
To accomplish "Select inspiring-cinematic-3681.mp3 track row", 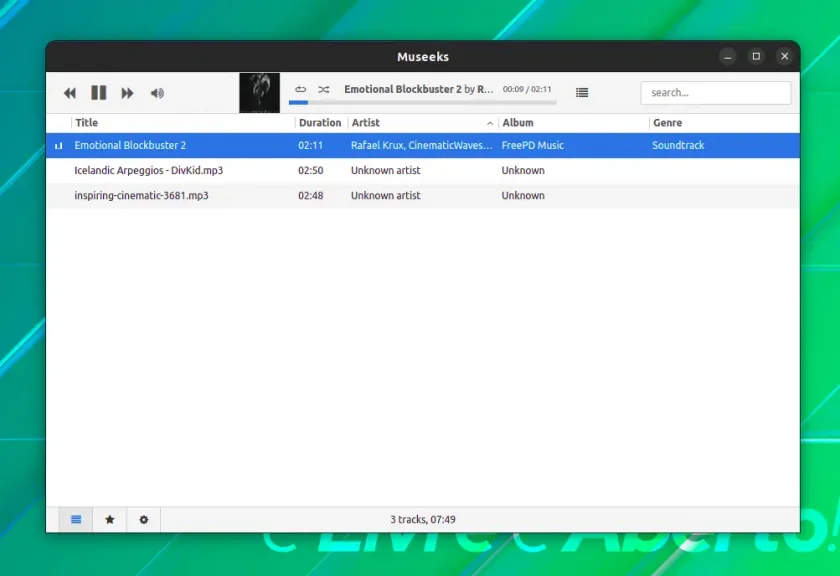I will click(x=423, y=196).
